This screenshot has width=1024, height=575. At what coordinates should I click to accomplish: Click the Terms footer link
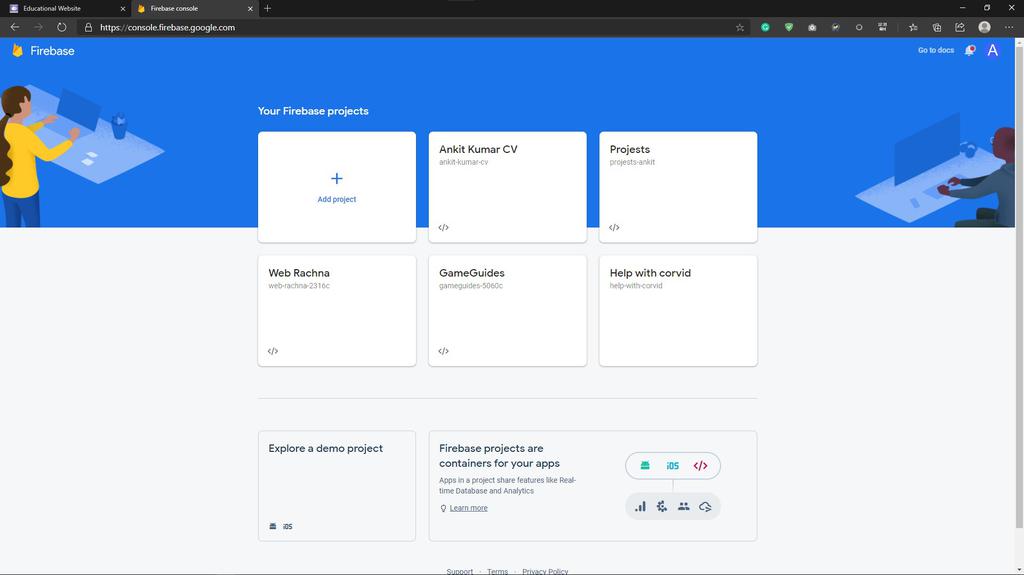[497, 571]
